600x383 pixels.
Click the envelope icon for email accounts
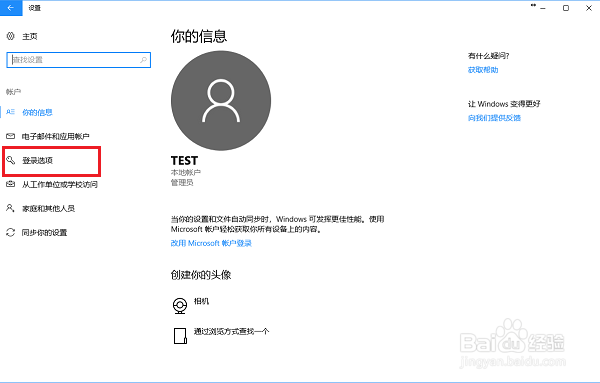tap(11, 136)
